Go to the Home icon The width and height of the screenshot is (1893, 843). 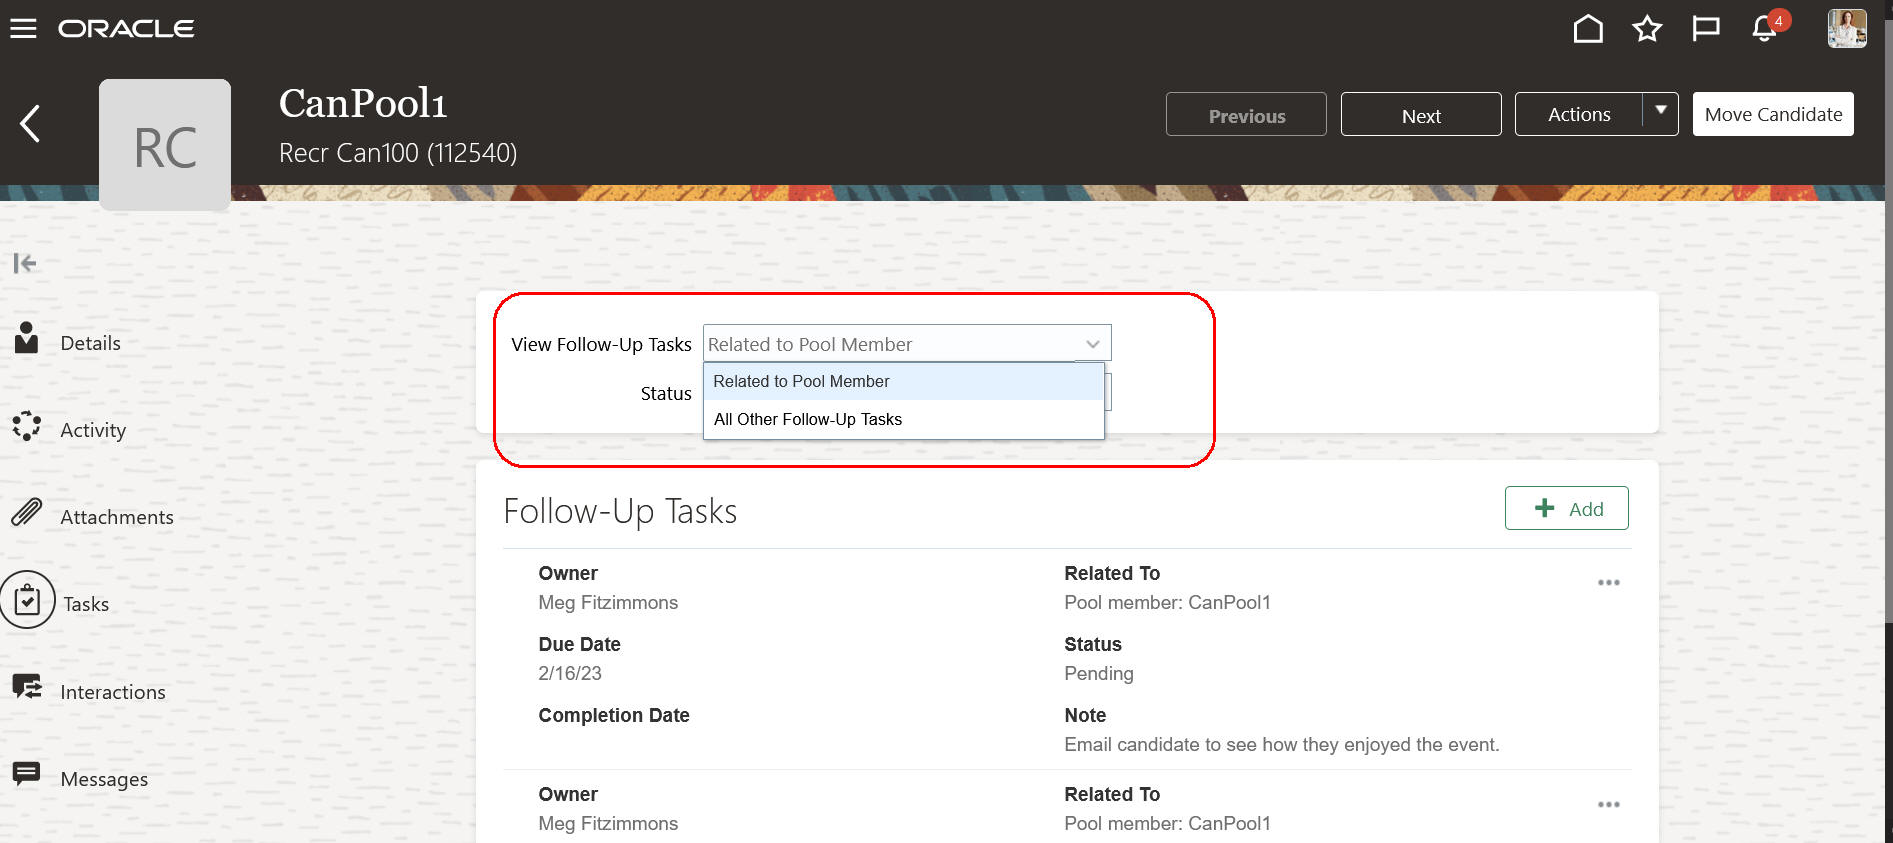(1587, 29)
